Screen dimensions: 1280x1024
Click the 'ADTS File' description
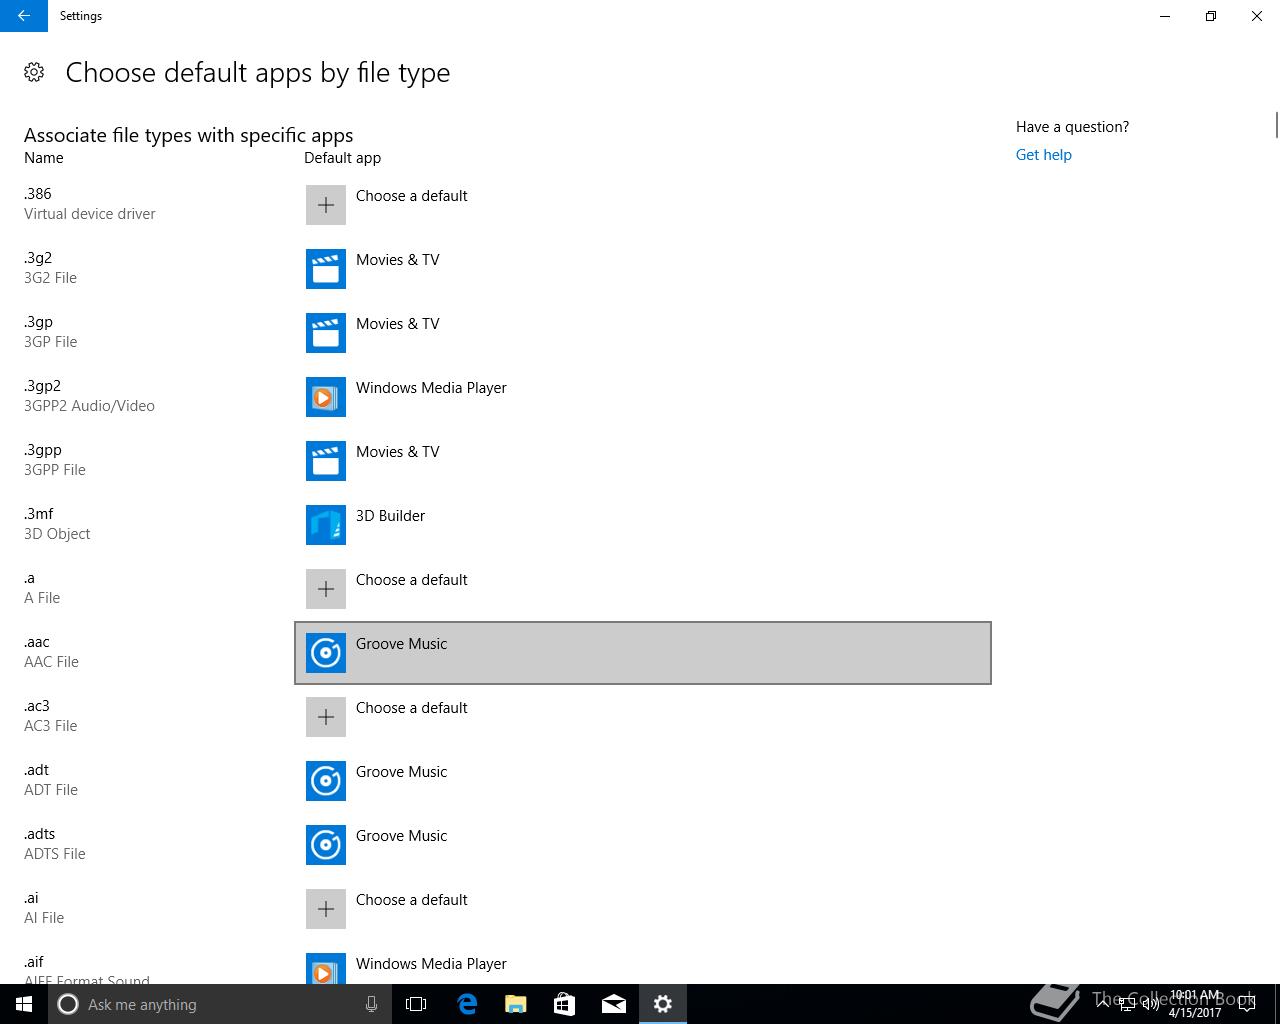coord(55,854)
